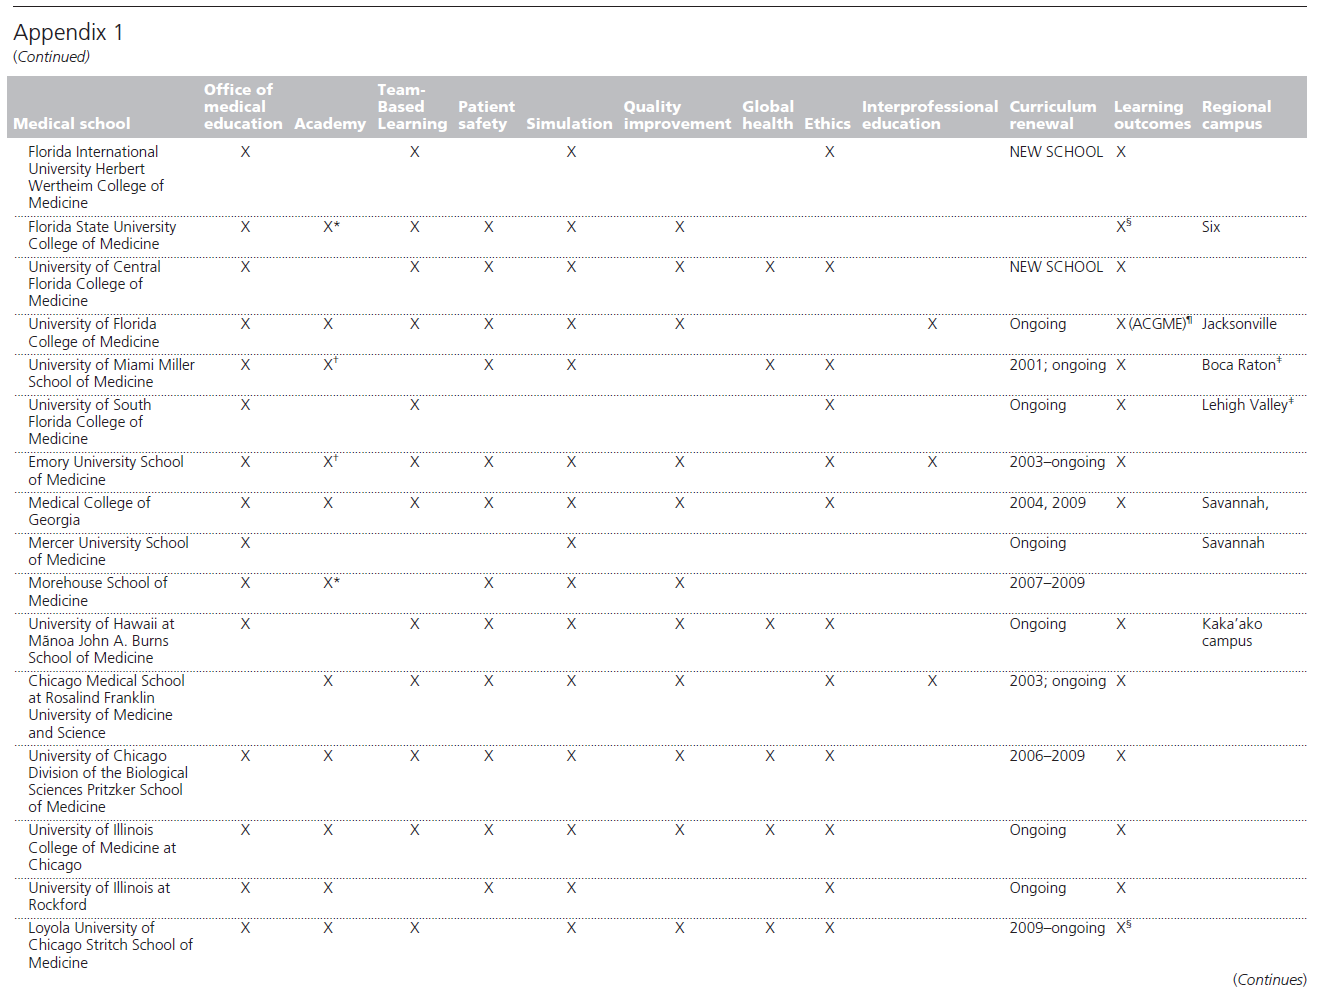Click 2006–2009 in University of Chicago row
Viewport: 1319px width, 989px height.
(x=1047, y=756)
